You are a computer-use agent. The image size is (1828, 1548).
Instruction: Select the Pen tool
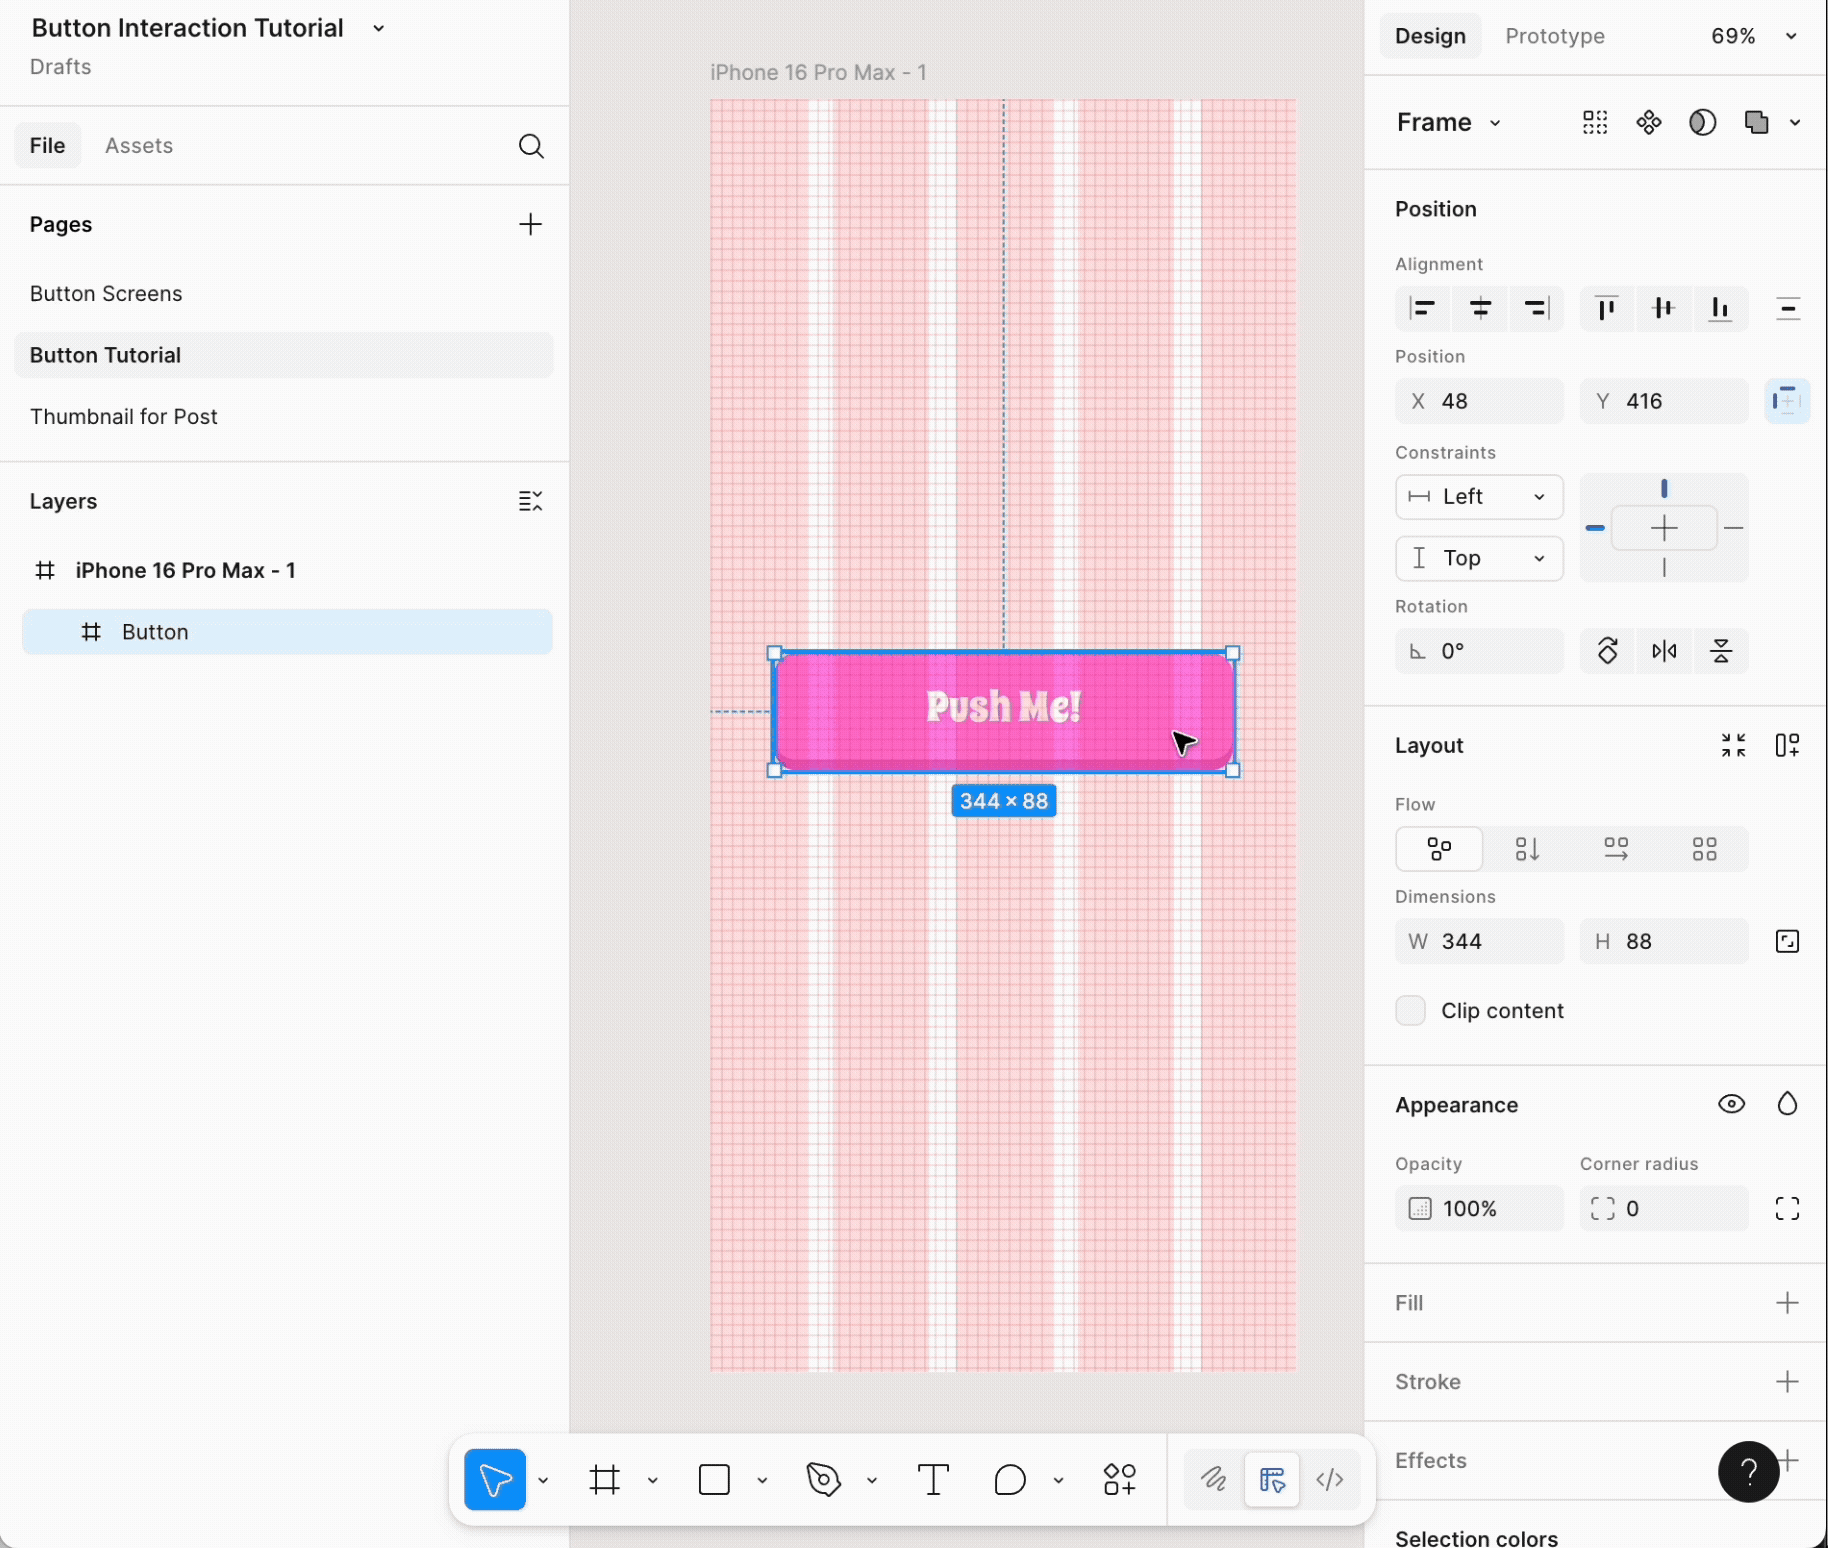822,1480
